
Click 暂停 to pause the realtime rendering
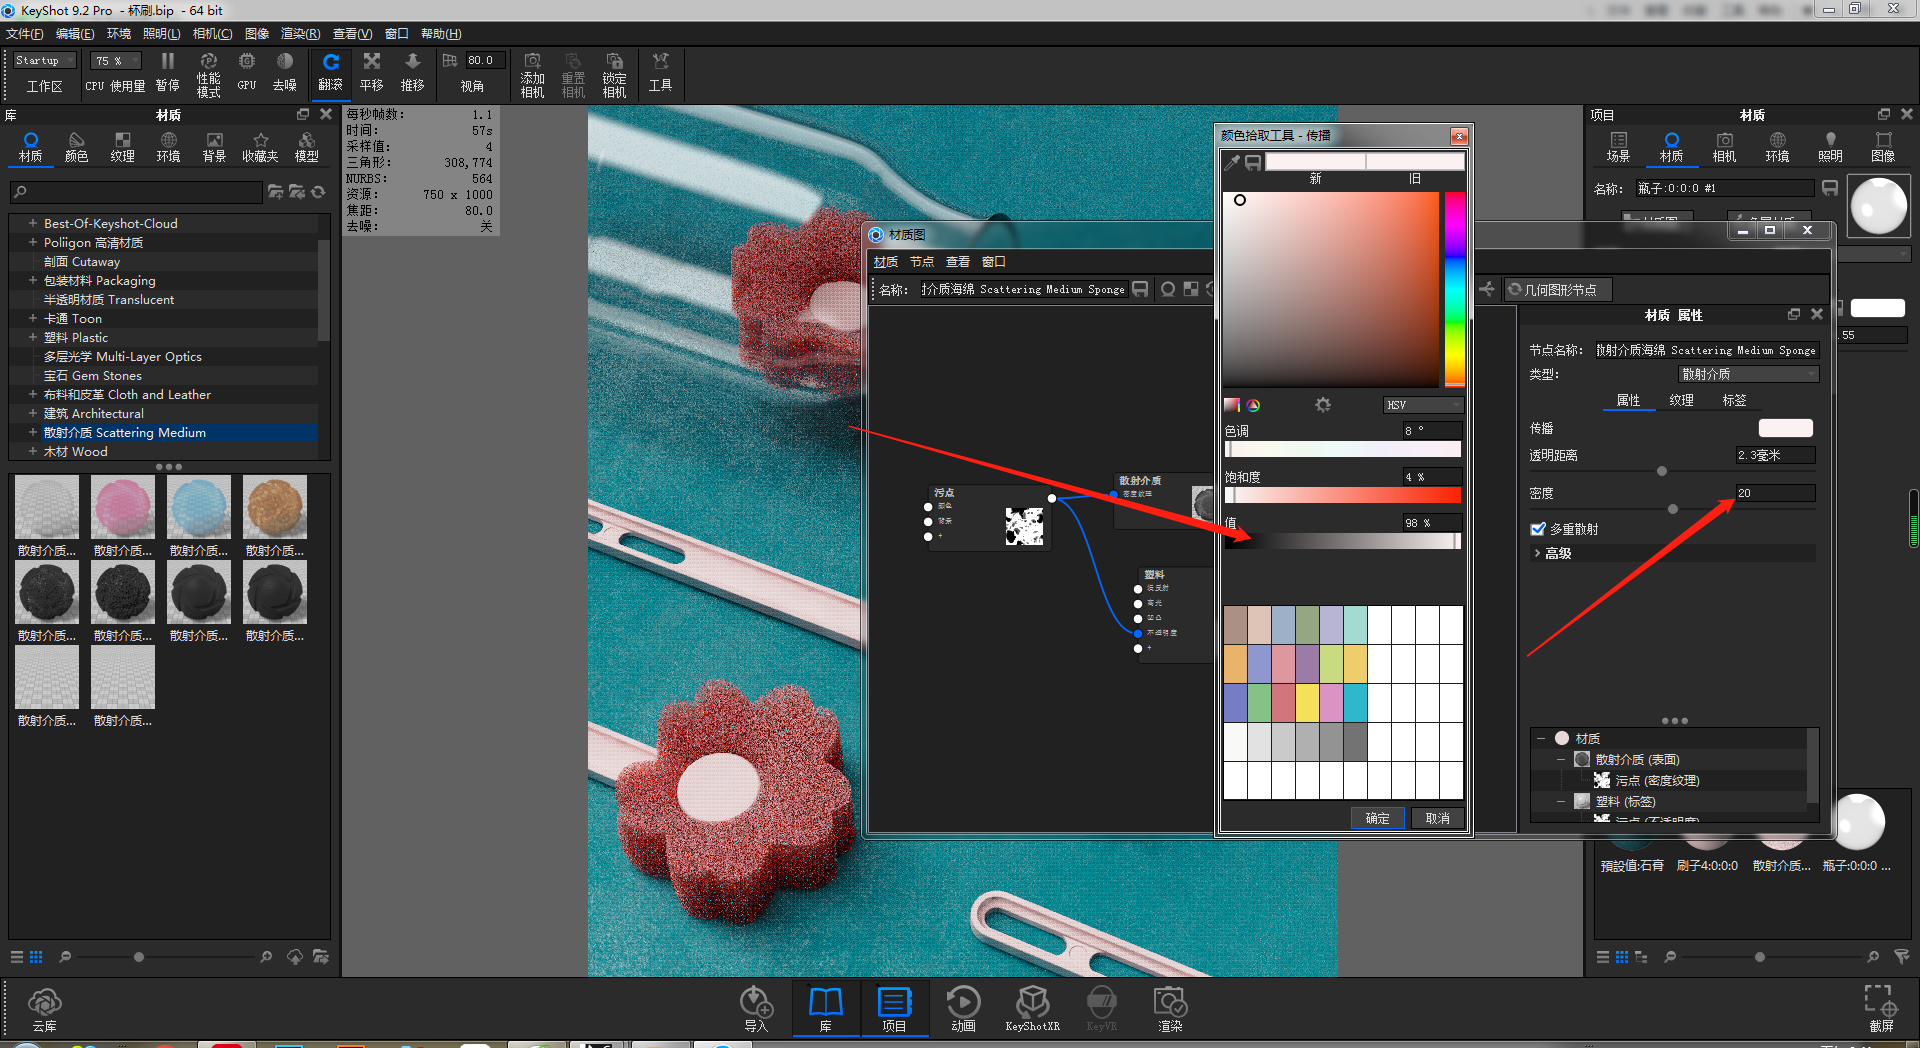click(167, 73)
